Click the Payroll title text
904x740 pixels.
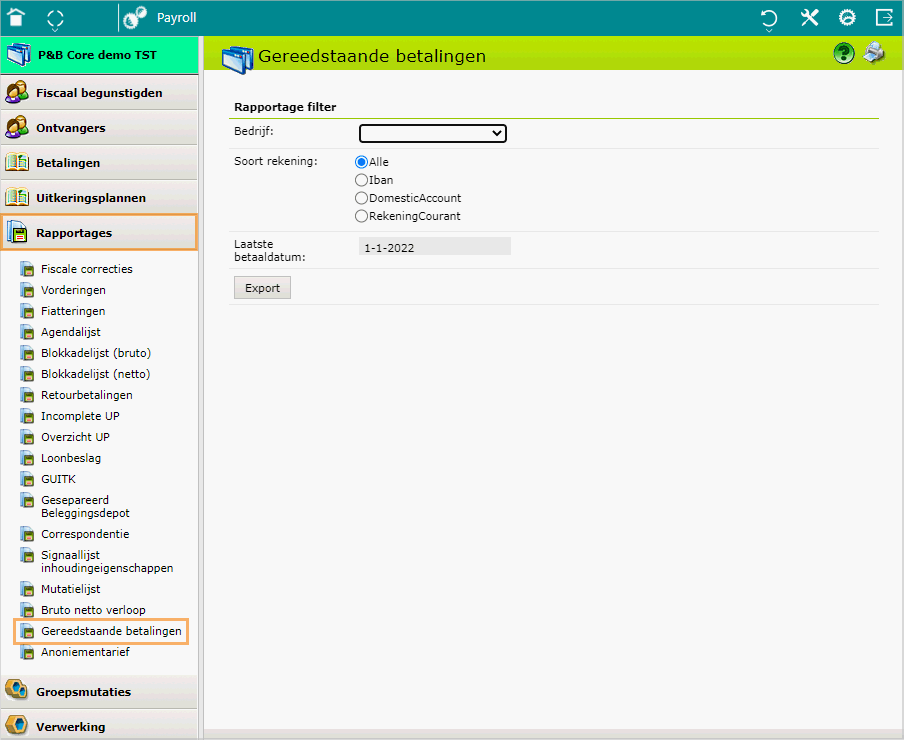click(176, 18)
